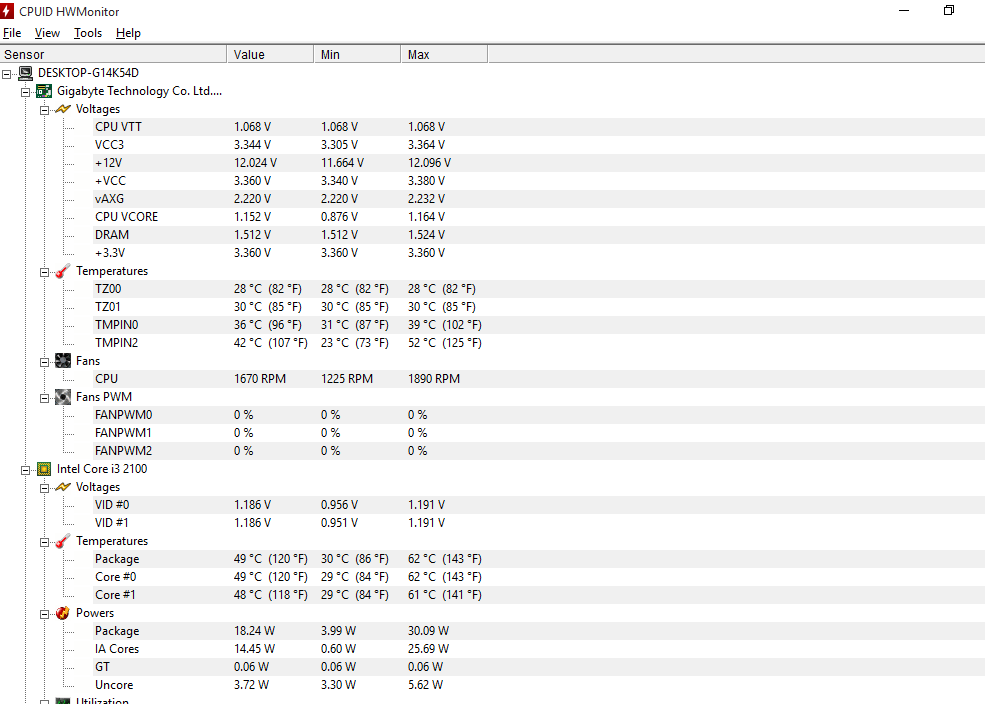Collapse the Intel Core i3 2100 node
The image size is (985, 704).
(25, 470)
